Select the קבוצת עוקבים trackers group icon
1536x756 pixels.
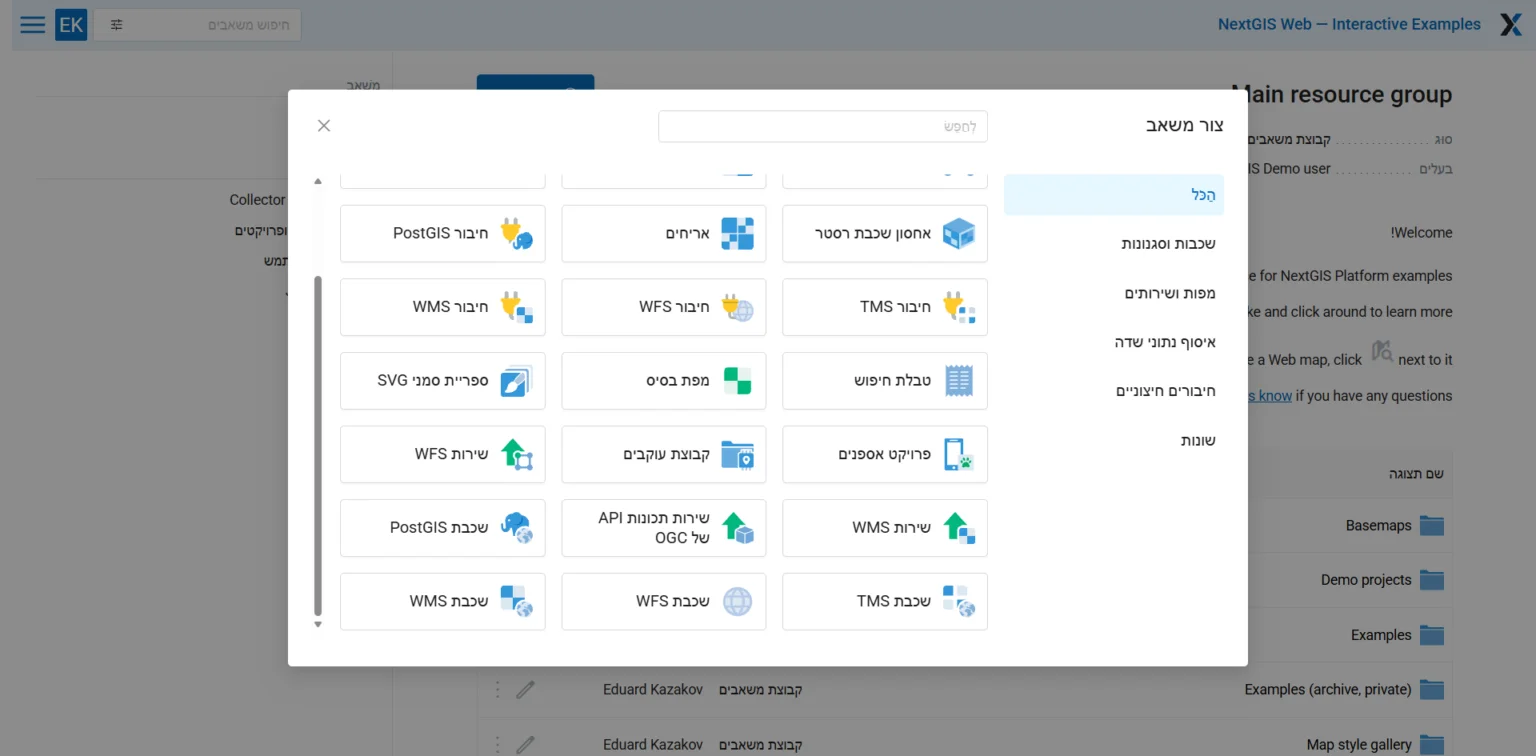[x=738, y=454]
